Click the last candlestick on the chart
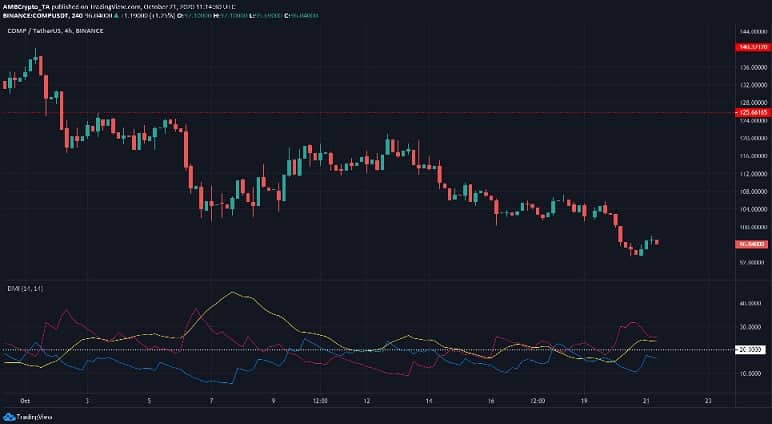 pyautogui.click(x=656, y=241)
